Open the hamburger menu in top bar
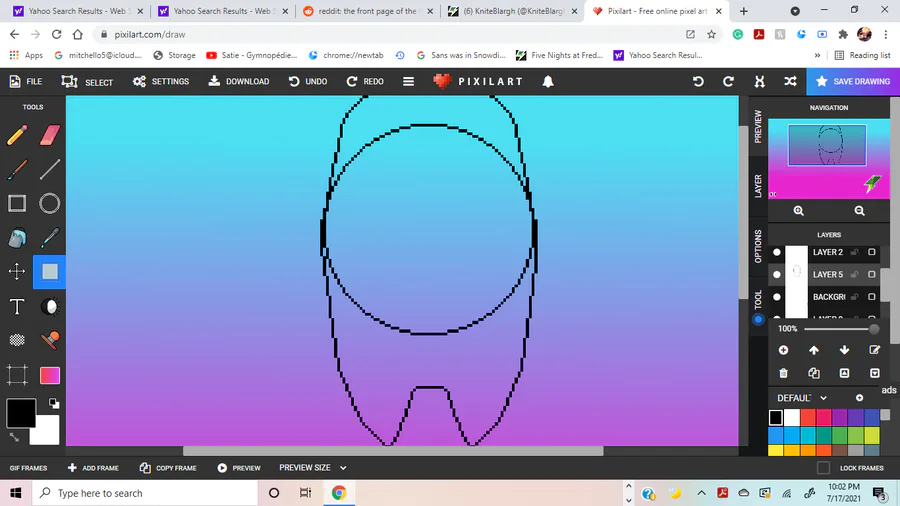 (408, 81)
